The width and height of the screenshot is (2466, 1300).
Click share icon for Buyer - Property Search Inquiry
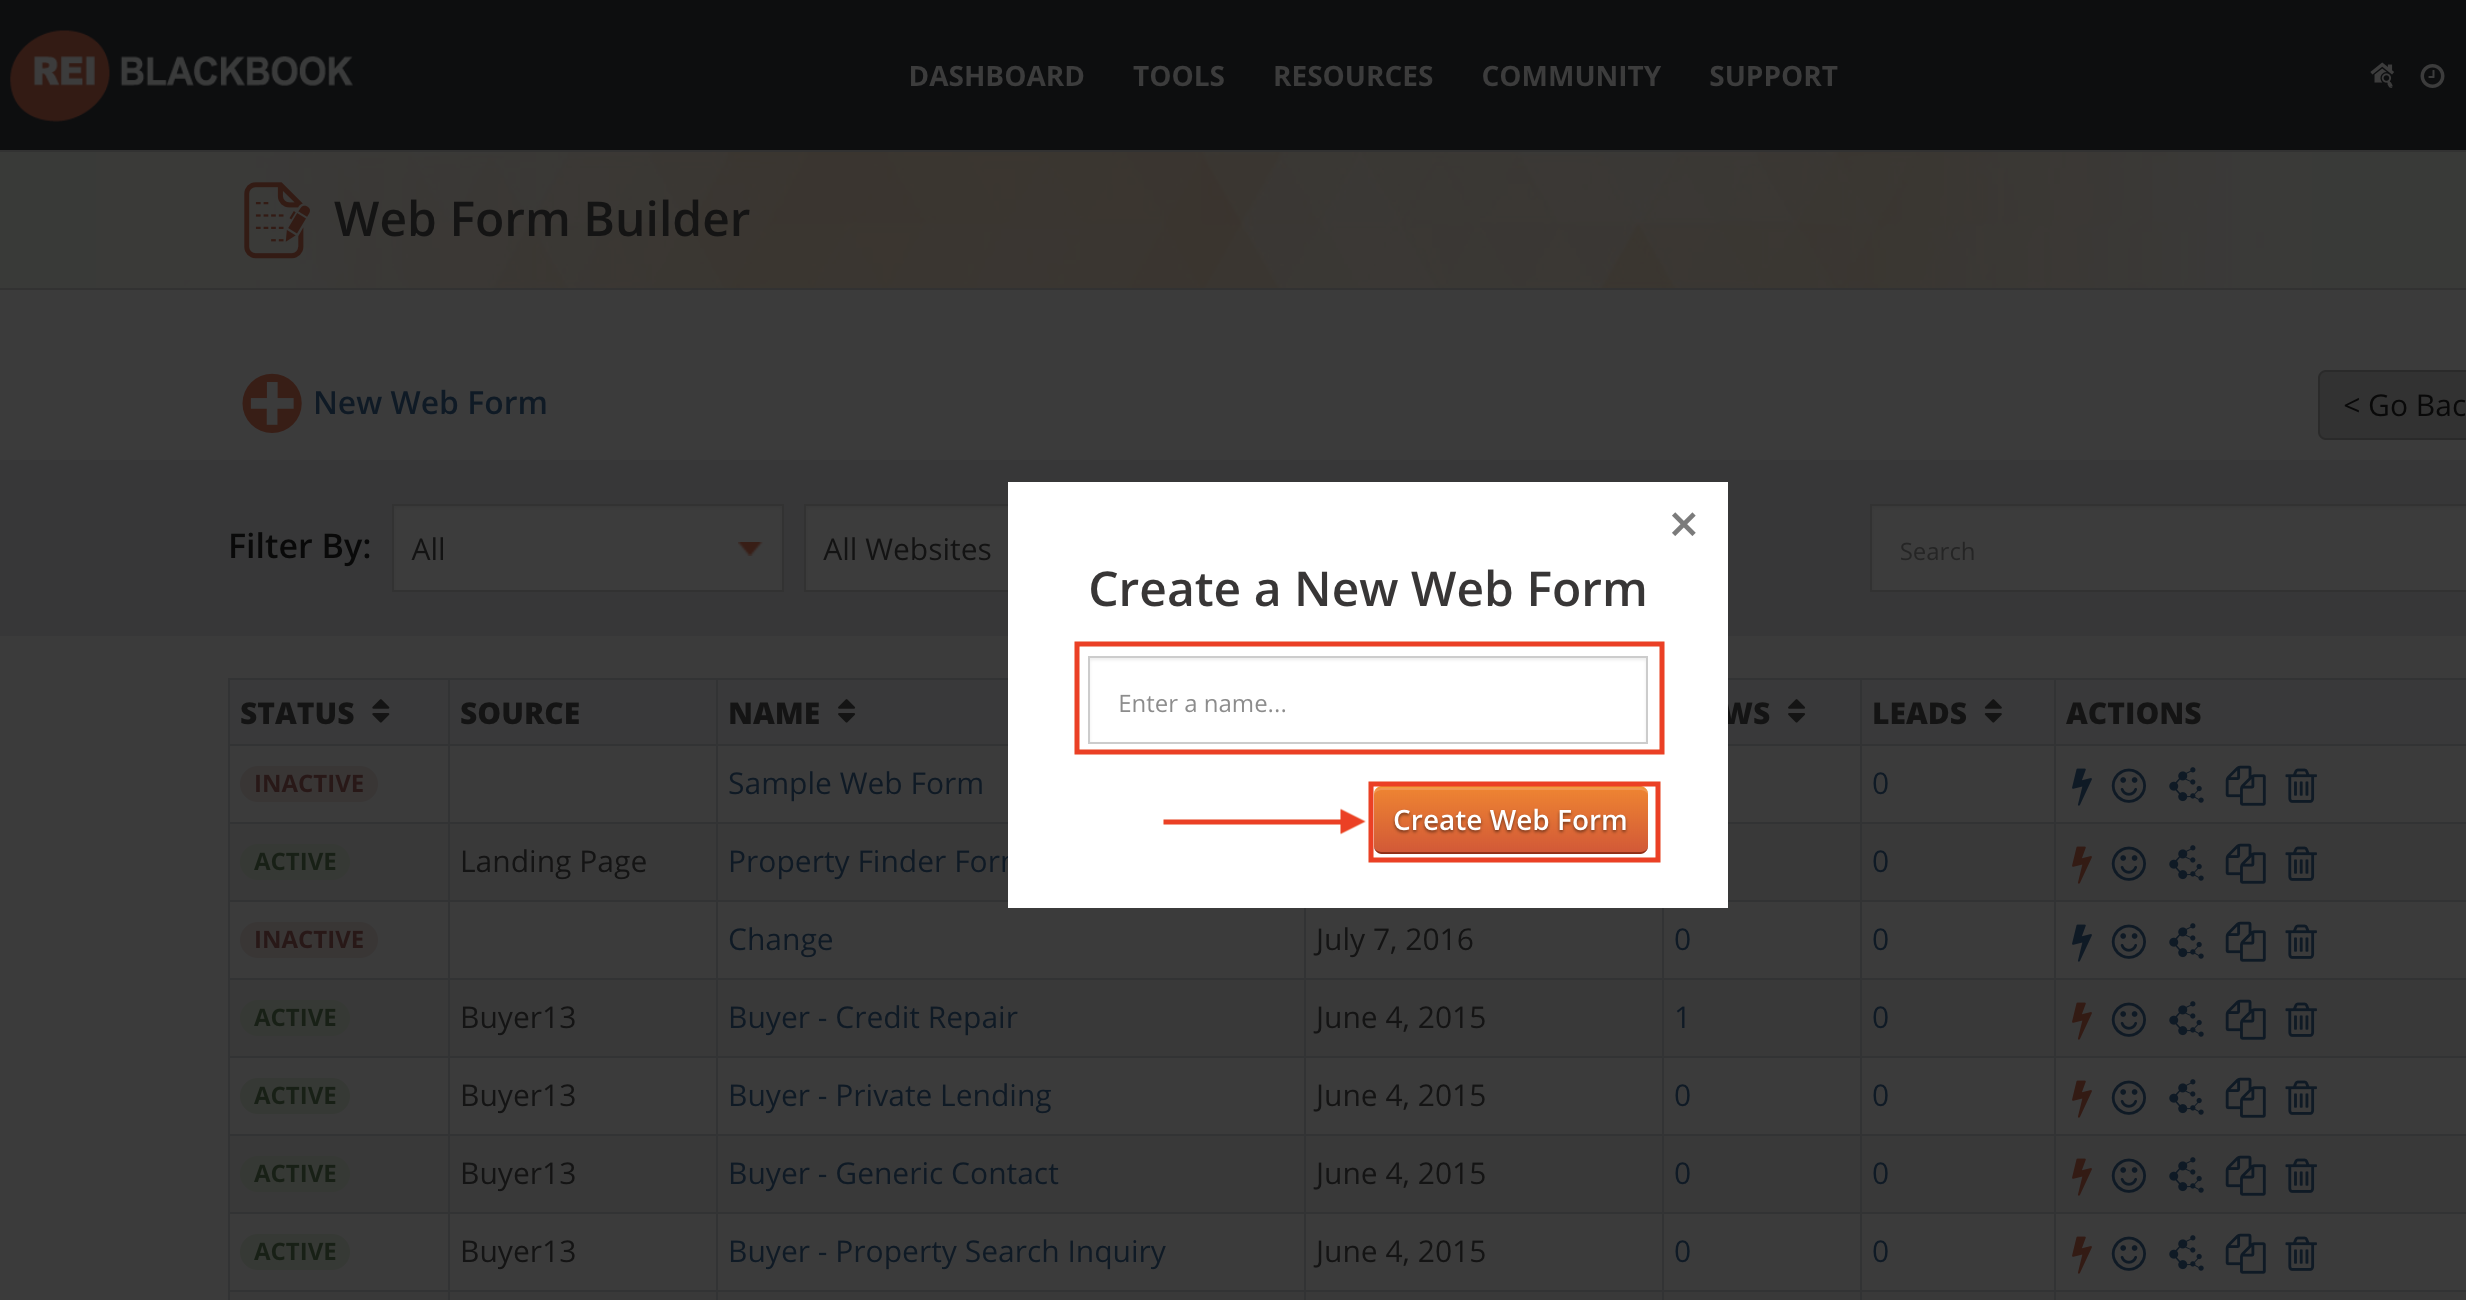point(2186,1253)
